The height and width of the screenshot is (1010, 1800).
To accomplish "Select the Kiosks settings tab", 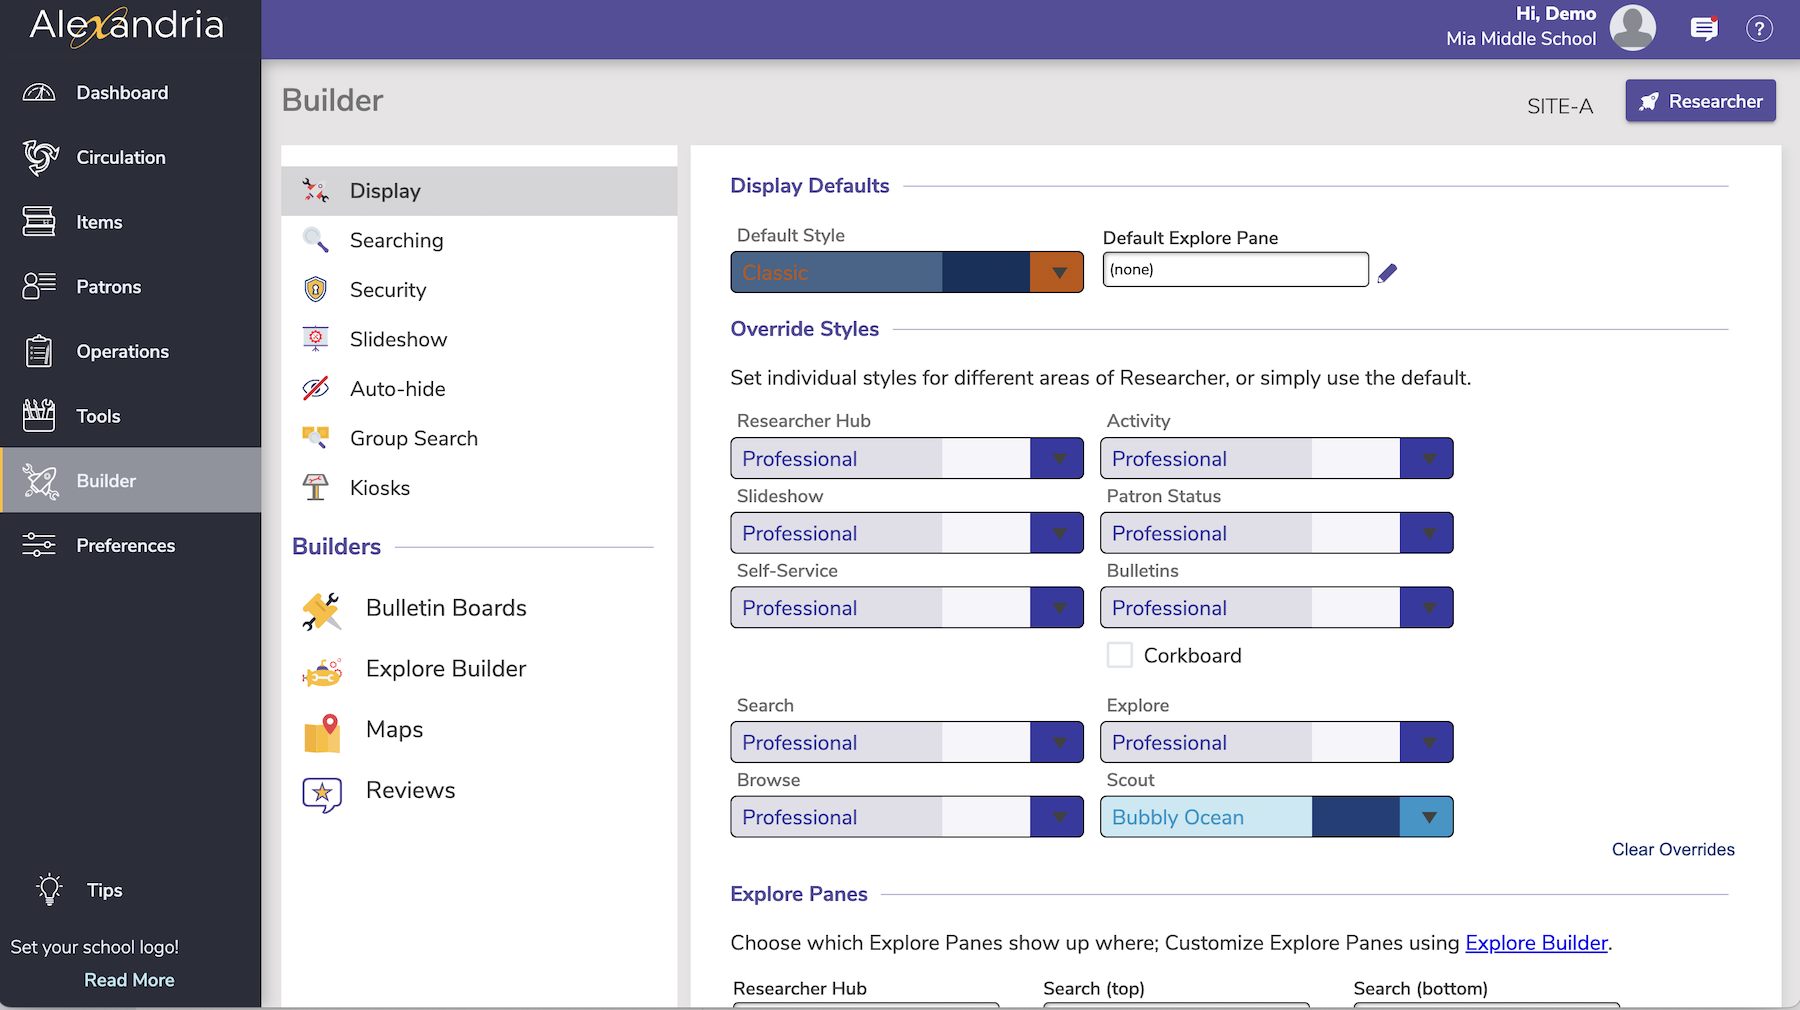I will pyautogui.click(x=380, y=488).
